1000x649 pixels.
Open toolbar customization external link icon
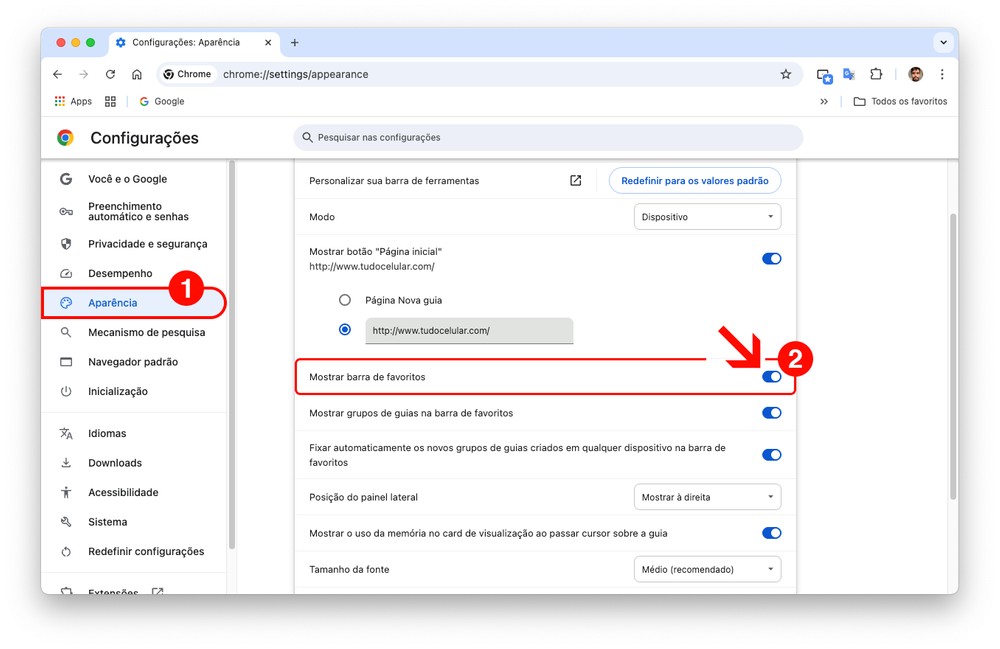575,181
